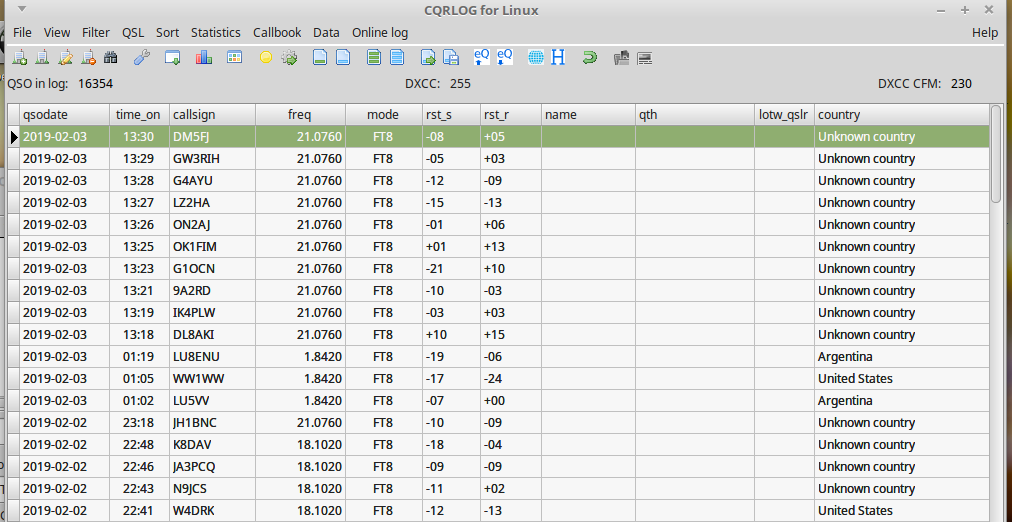Click the gear with green arrow icon
The image size is (1012, 522).
click(289, 58)
